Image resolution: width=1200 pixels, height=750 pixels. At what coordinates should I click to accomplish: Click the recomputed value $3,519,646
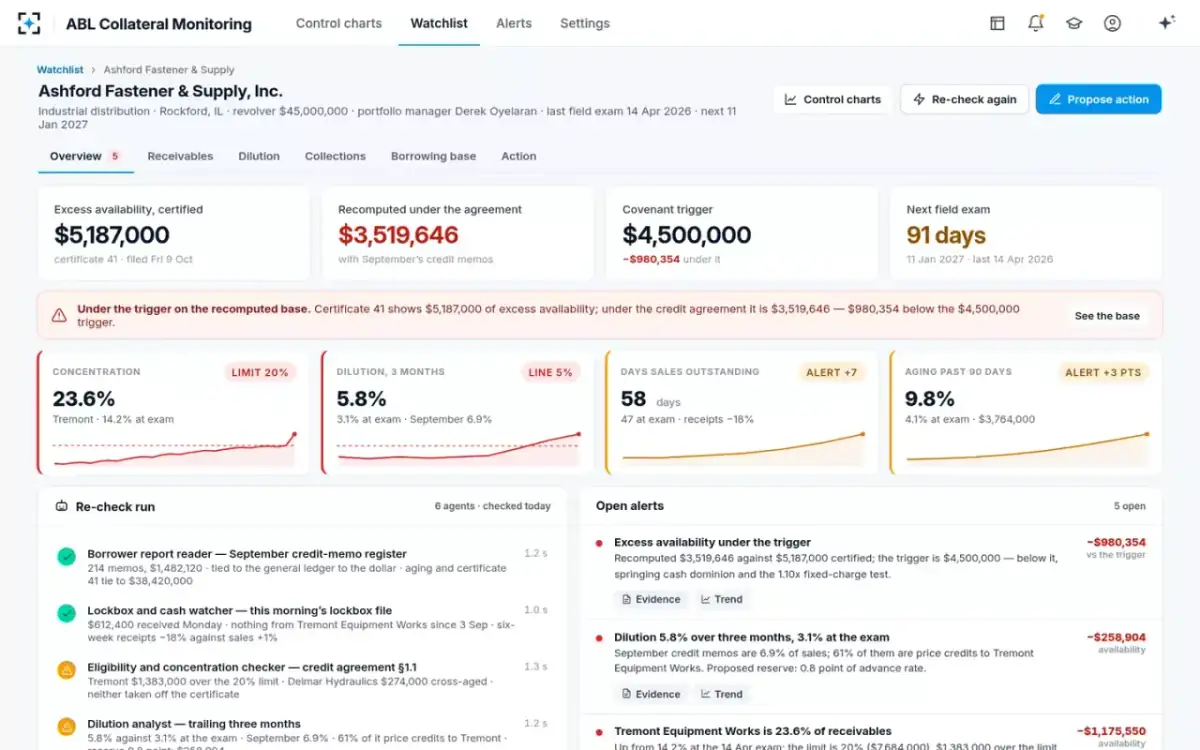(x=398, y=235)
